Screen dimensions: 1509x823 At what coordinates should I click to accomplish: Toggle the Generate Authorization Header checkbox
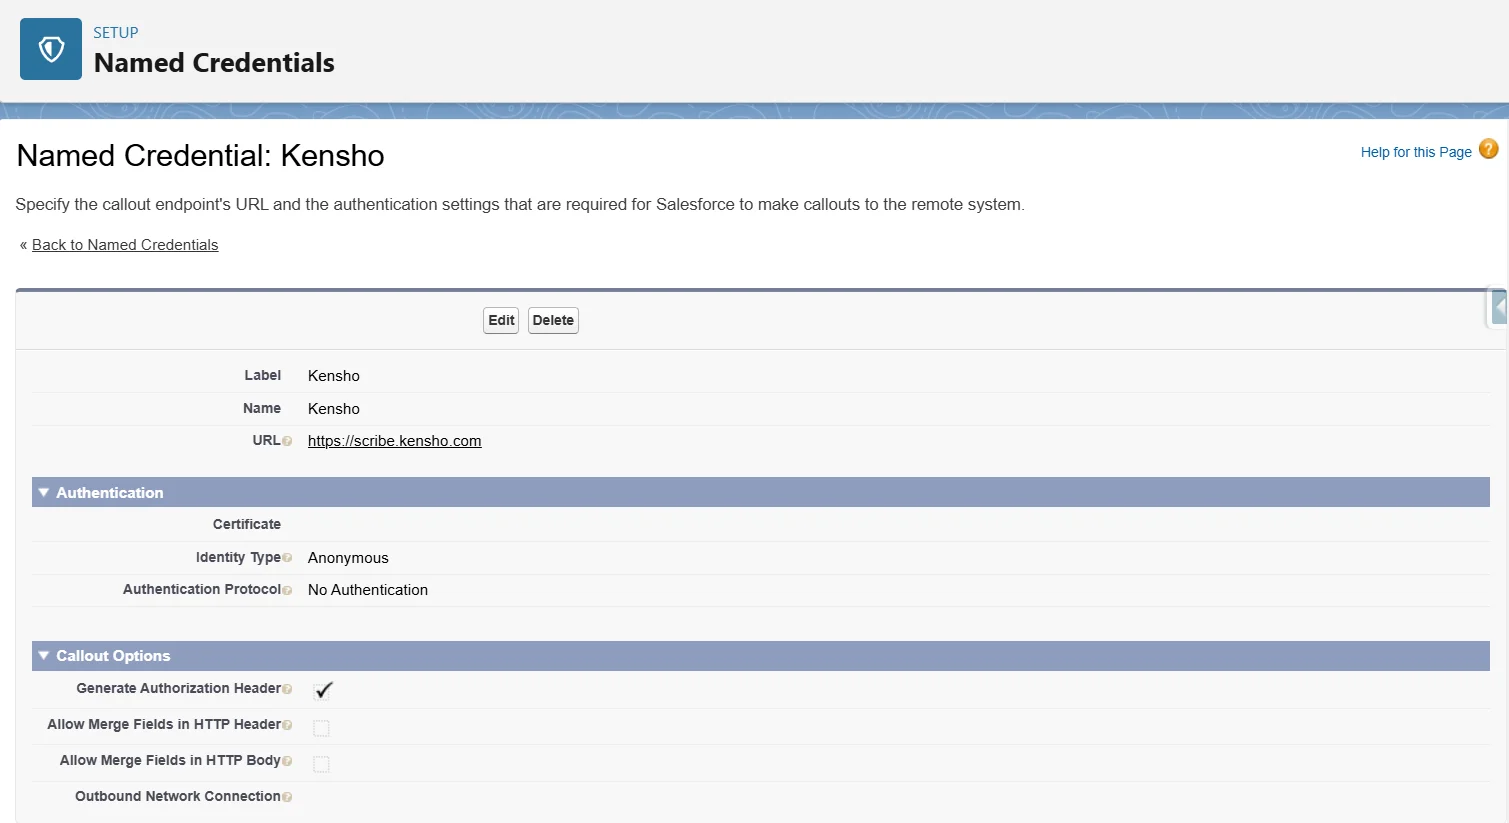[x=322, y=690]
